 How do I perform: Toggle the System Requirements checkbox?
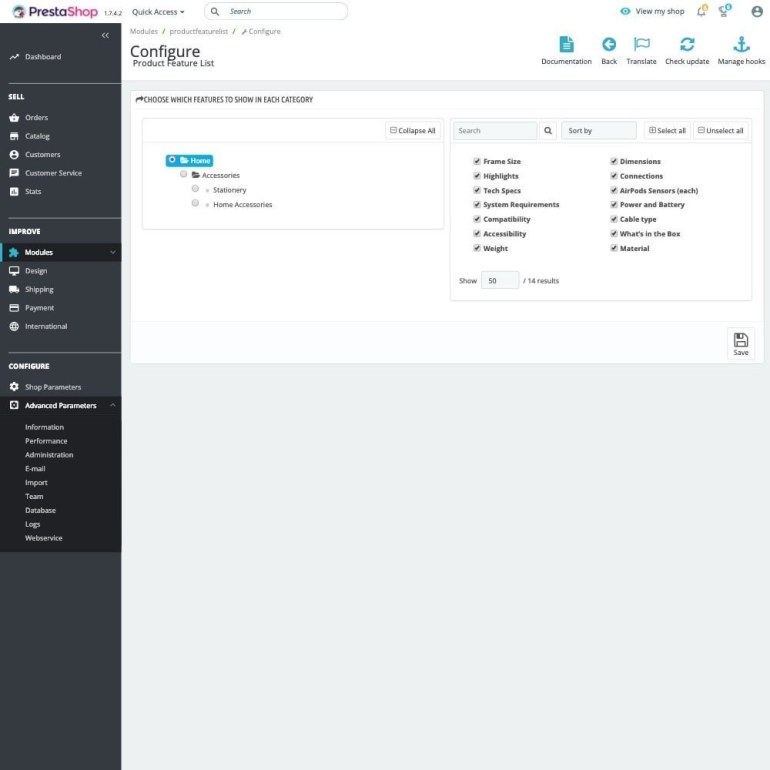[x=476, y=204]
